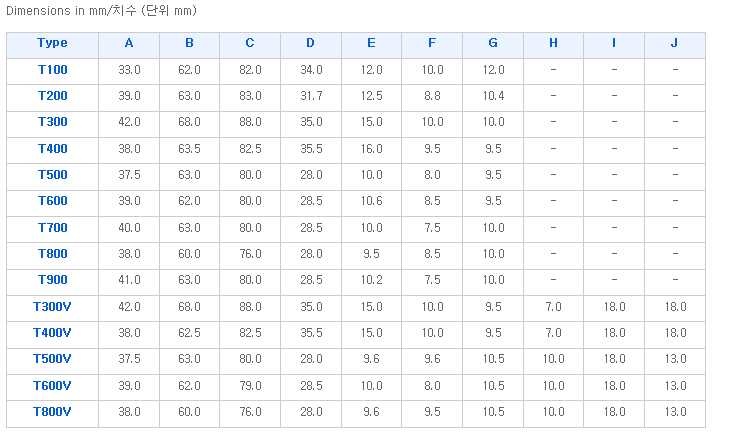Image resolution: width=729 pixels, height=439 pixels.
Task: Click column header J
Action: tap(674, 43)
